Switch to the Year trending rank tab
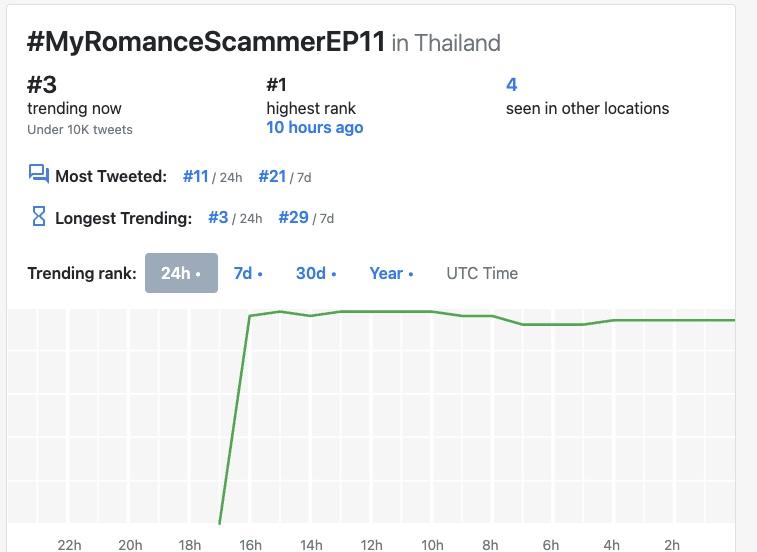The height and width of the screenshot is (552, 757). (390, 273)
